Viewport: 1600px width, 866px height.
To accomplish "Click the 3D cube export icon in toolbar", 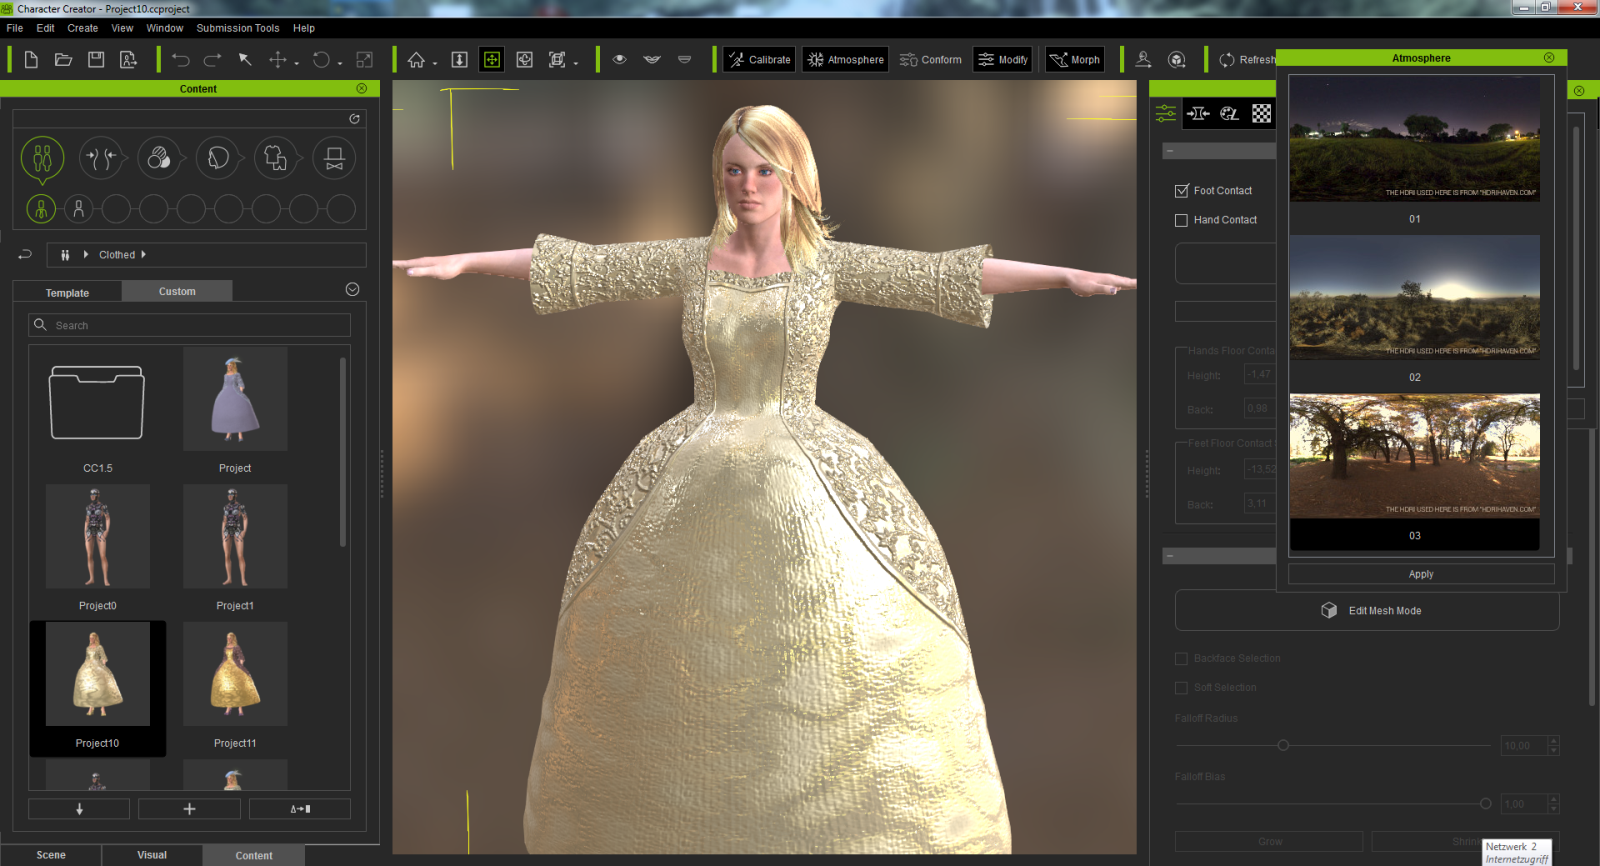I will coord(1177,60).
